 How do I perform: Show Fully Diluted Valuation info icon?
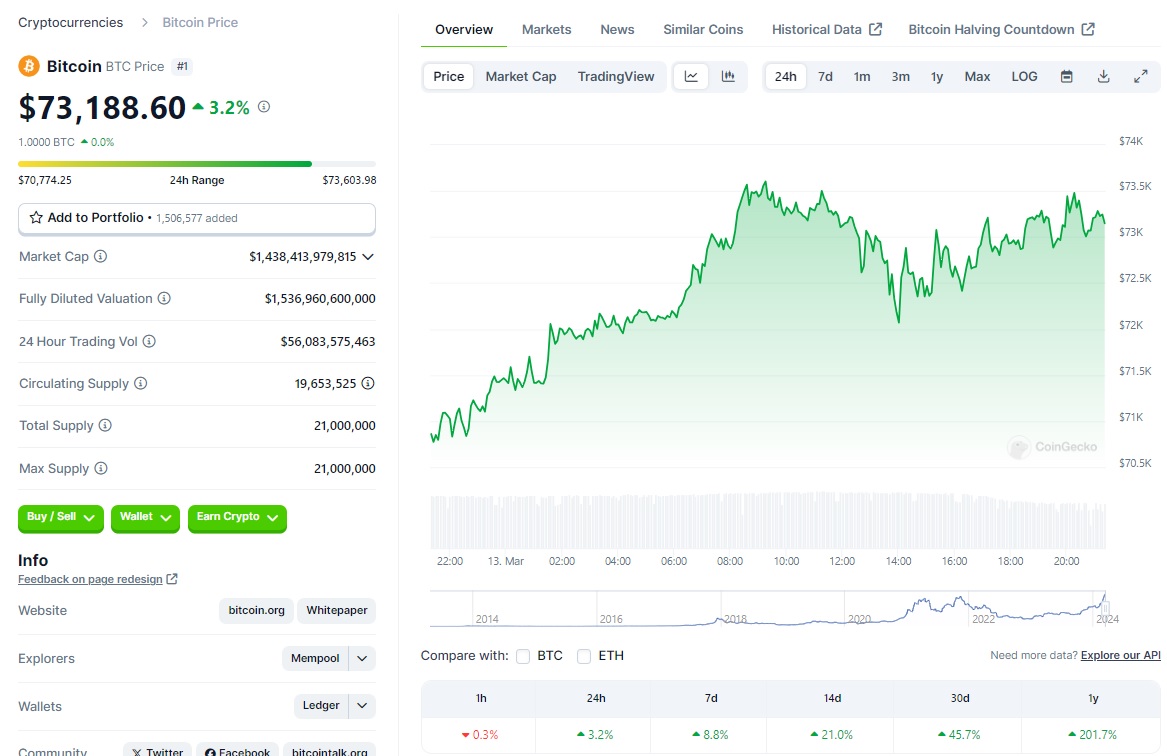point(164,298)
